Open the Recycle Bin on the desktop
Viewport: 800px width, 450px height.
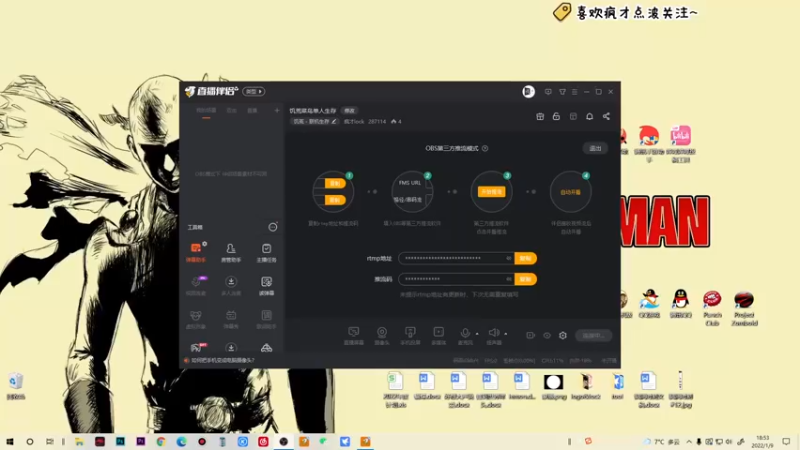point(16,386)
